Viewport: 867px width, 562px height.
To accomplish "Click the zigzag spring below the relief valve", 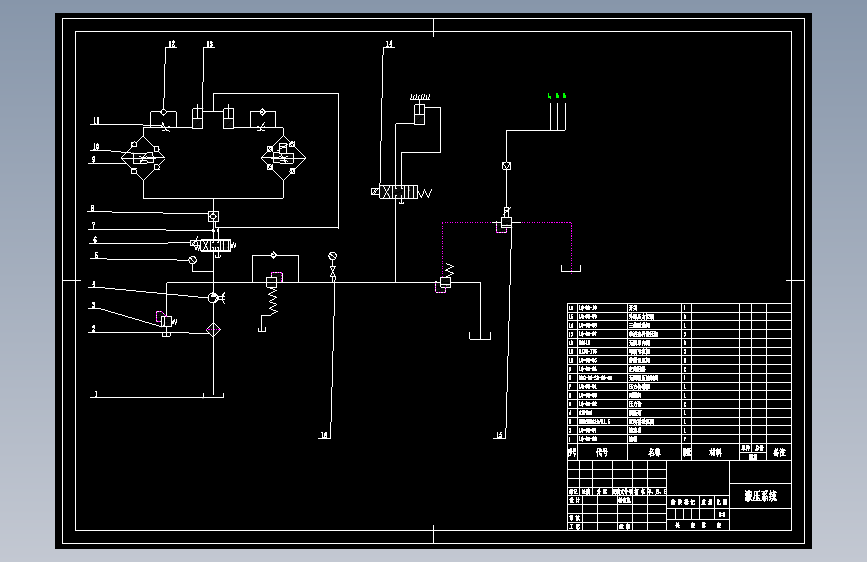I will tap(273, 302).
